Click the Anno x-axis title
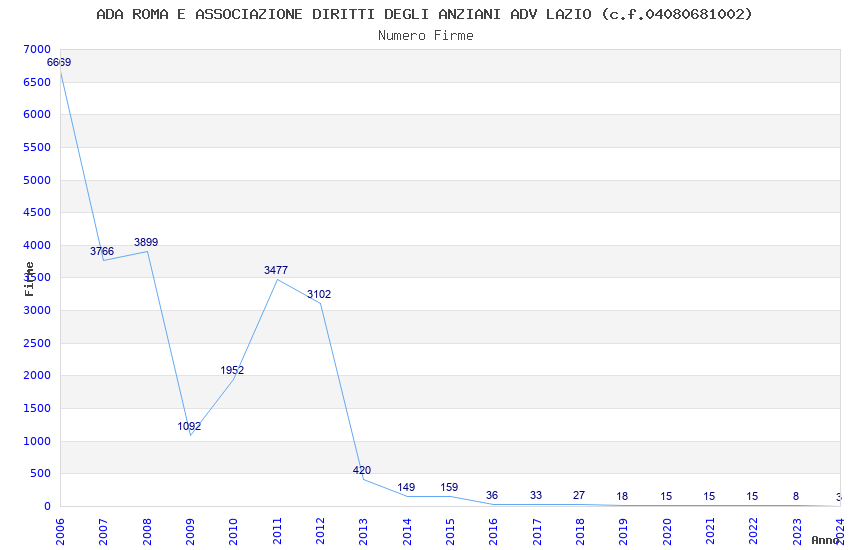Viewport: 850px width, 550px height. (825, 540)
